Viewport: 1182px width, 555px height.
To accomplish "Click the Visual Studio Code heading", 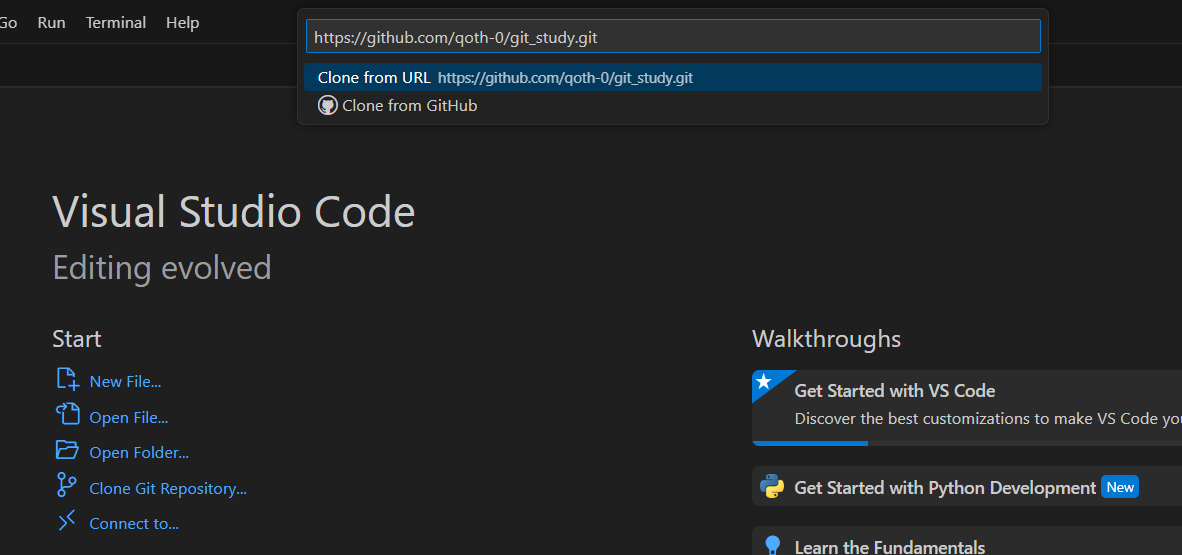I will [234, 211].
